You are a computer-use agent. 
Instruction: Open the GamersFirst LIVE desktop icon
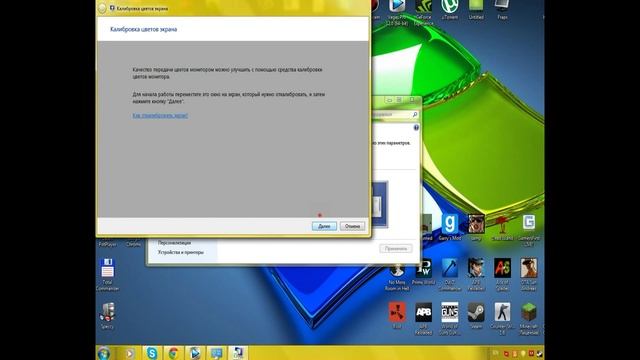(529, 230)
